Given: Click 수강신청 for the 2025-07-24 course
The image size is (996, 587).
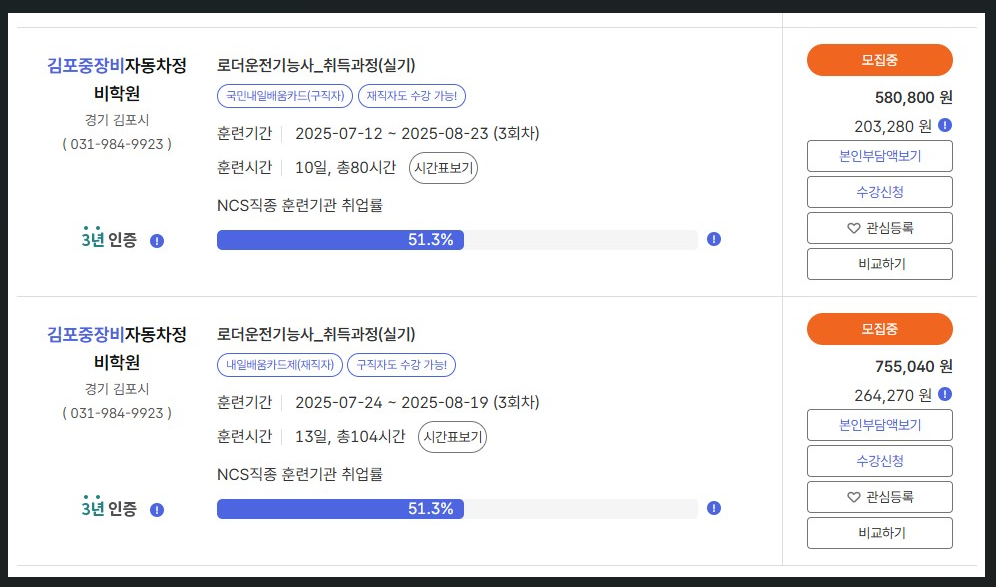Looking at the screenshot, I should (880, 461).
